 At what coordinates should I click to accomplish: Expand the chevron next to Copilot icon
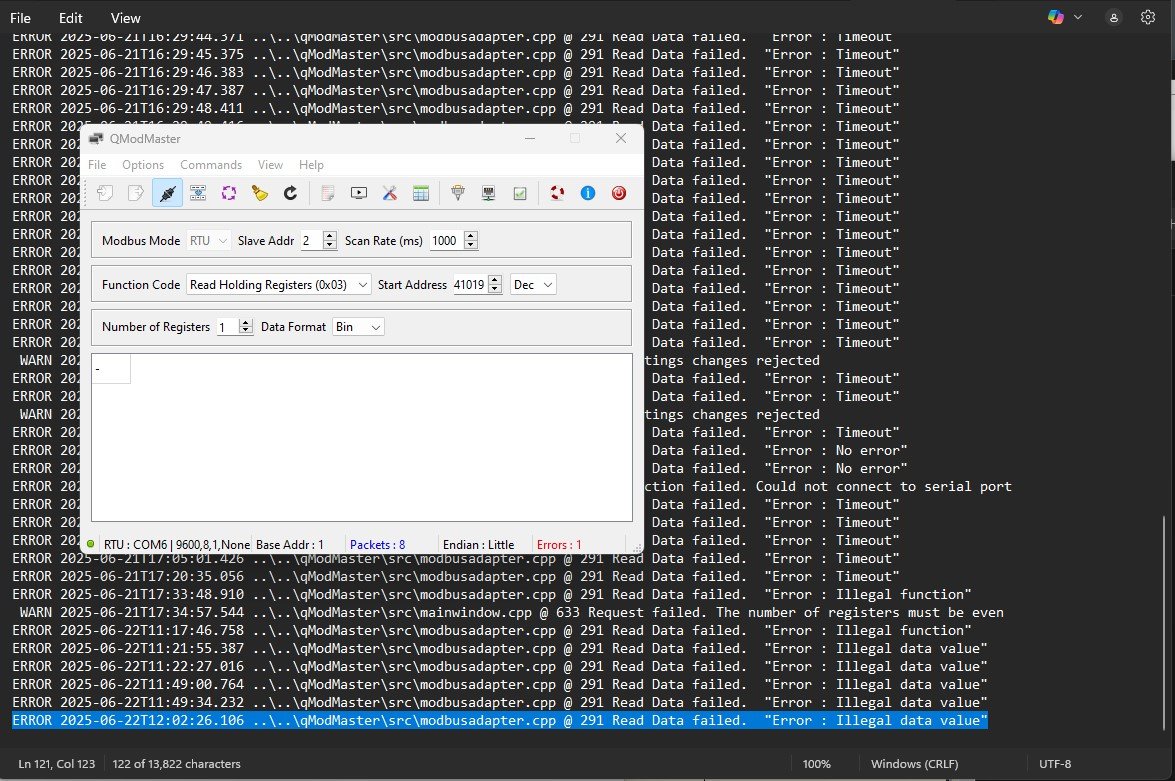click(x=1078, y=17)
